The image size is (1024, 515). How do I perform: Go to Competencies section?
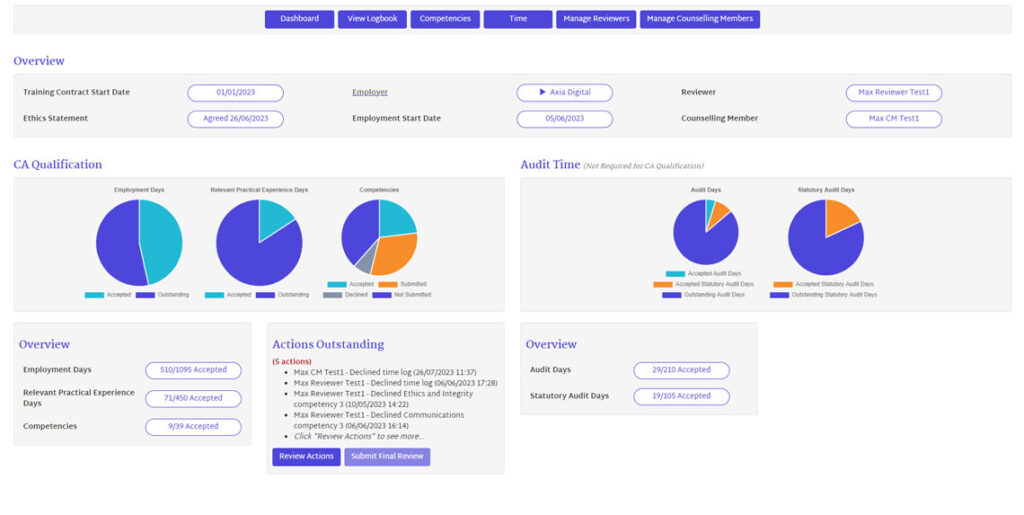(445, 19)
